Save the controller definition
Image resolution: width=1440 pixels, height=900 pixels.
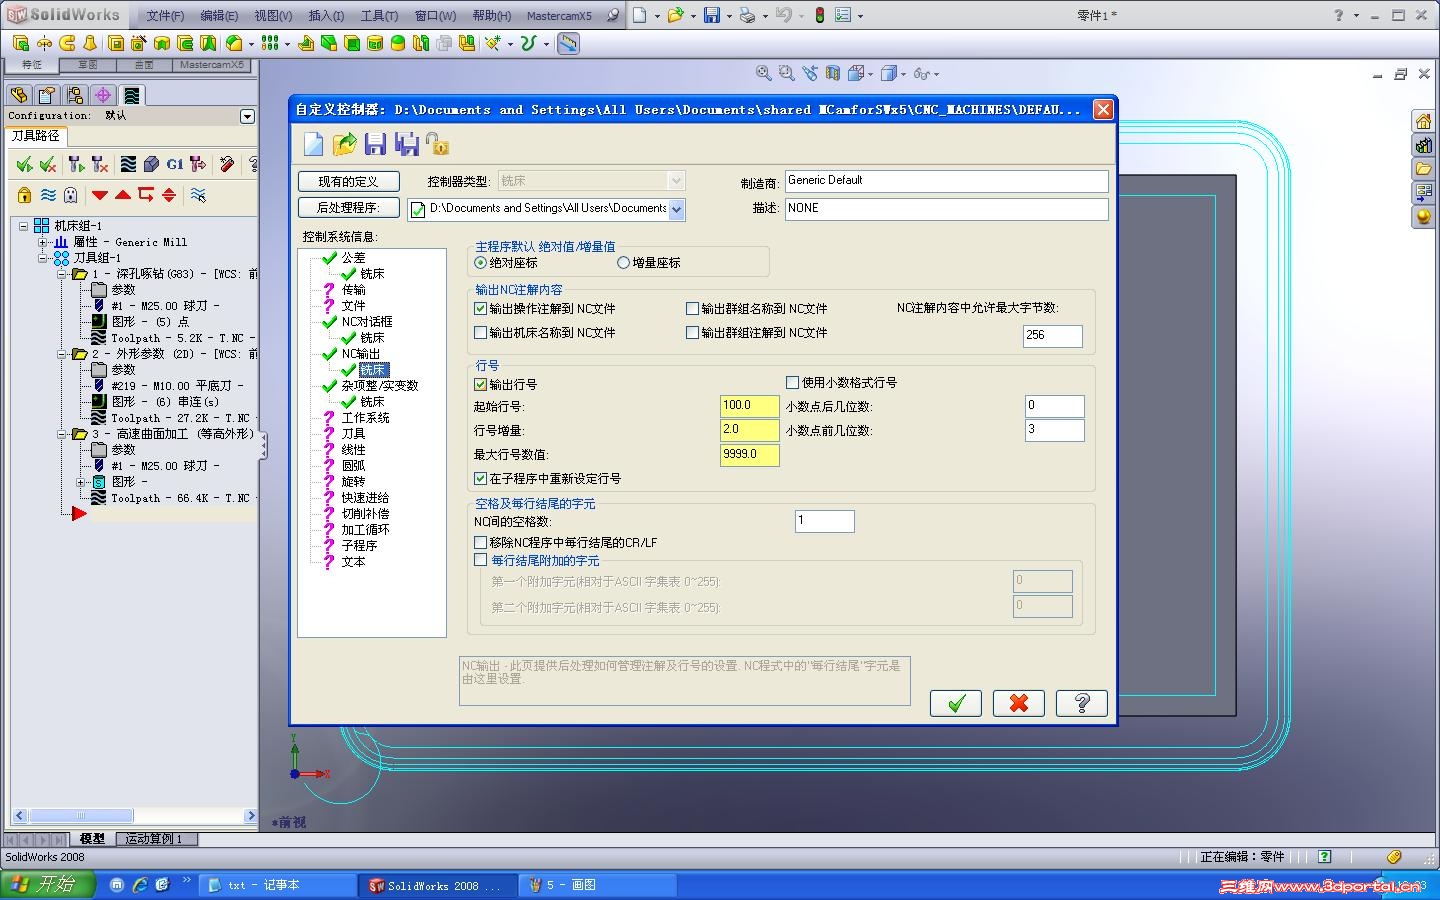375,144
